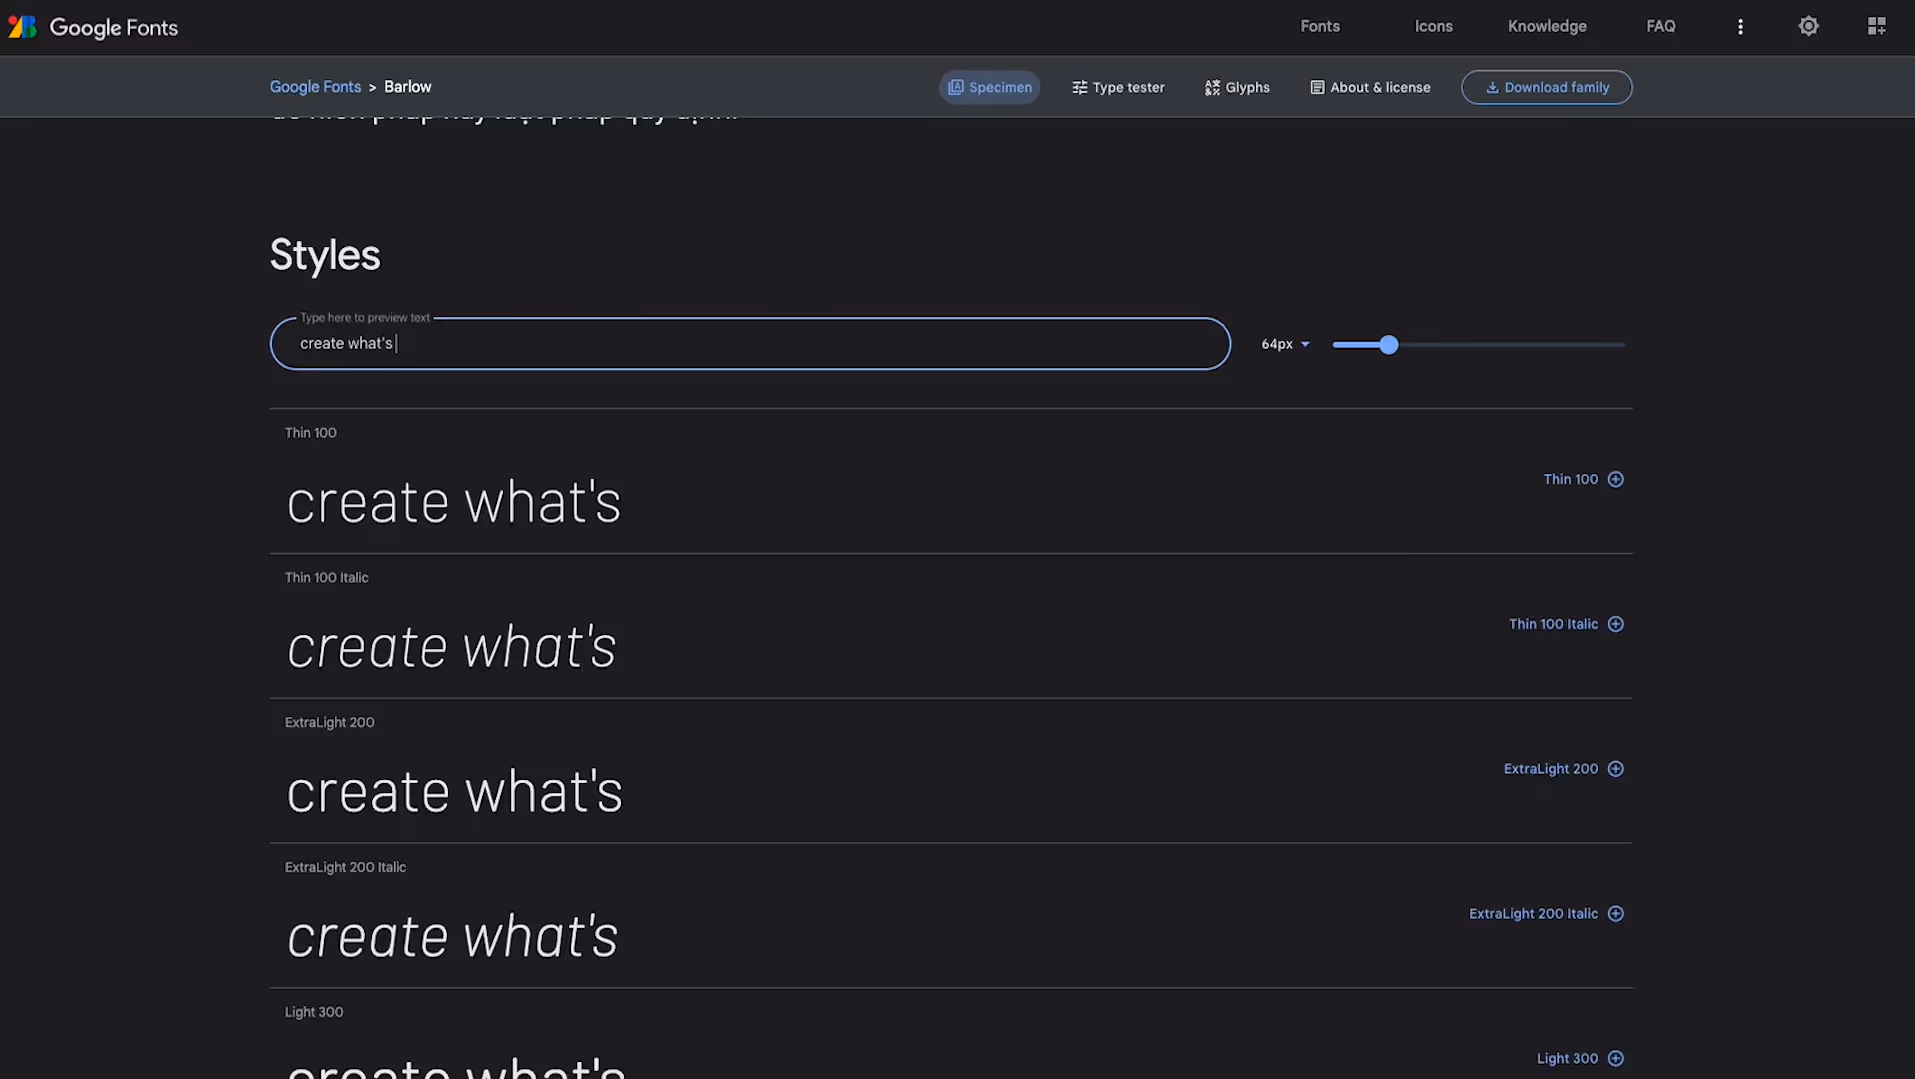
Task: Open the Glyphs tab
Action: [x=1237, y=88]
